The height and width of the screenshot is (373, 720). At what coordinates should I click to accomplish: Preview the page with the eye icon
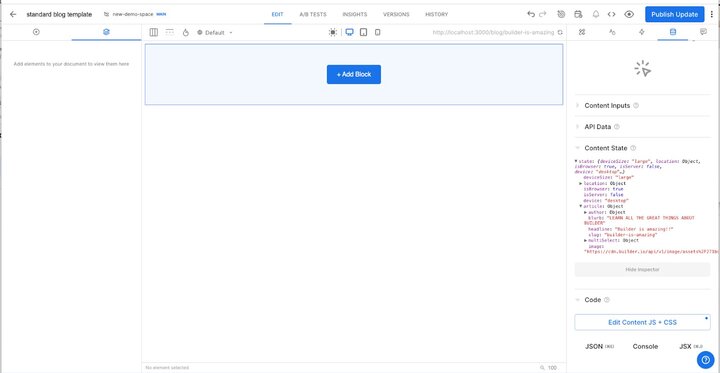click(x=629, y=14)
